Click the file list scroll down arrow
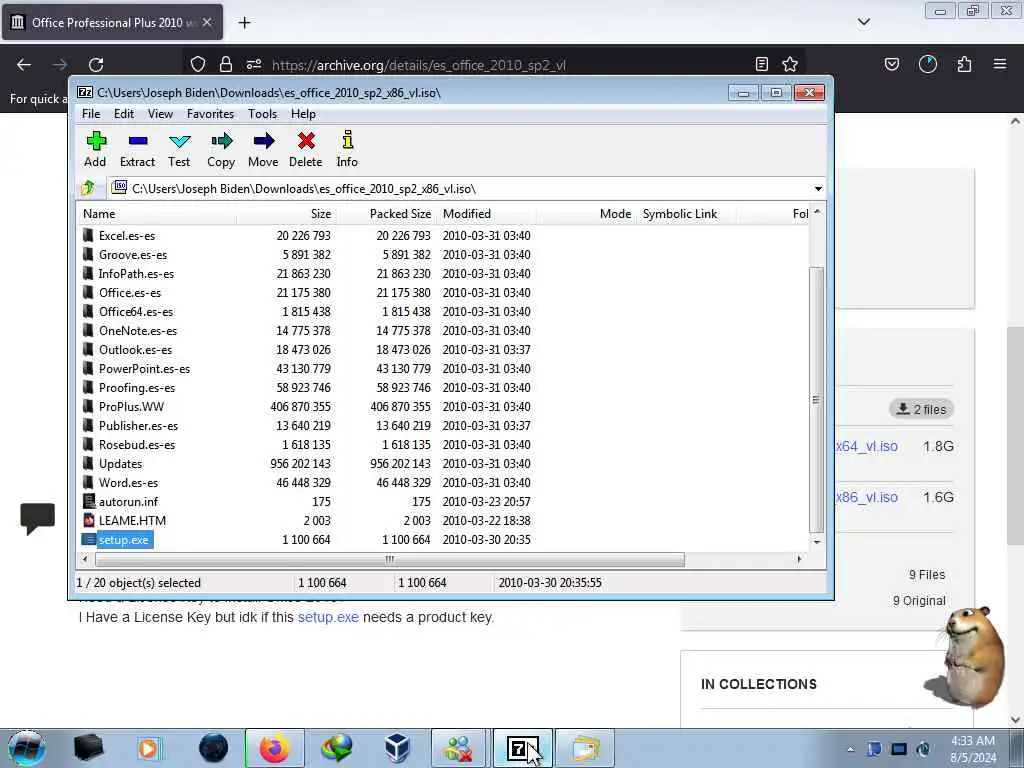The image size is (1024, 768). coord(816,542)
